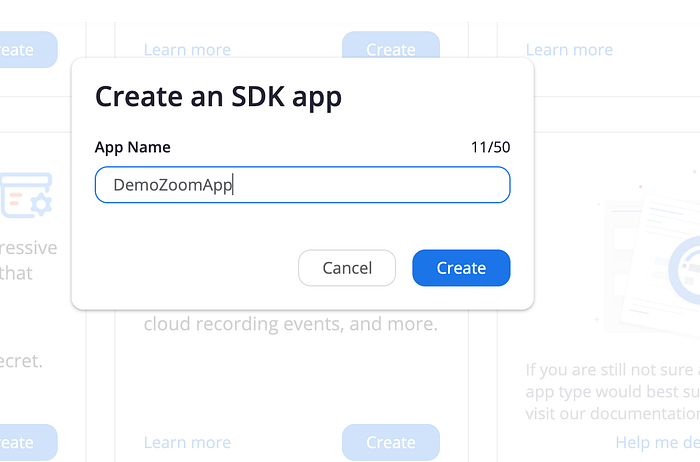Image resolution: width=700 pixels, height=462 pixels.
Task: Click the faded Create button above the dialog
Action: pos(391,46)
